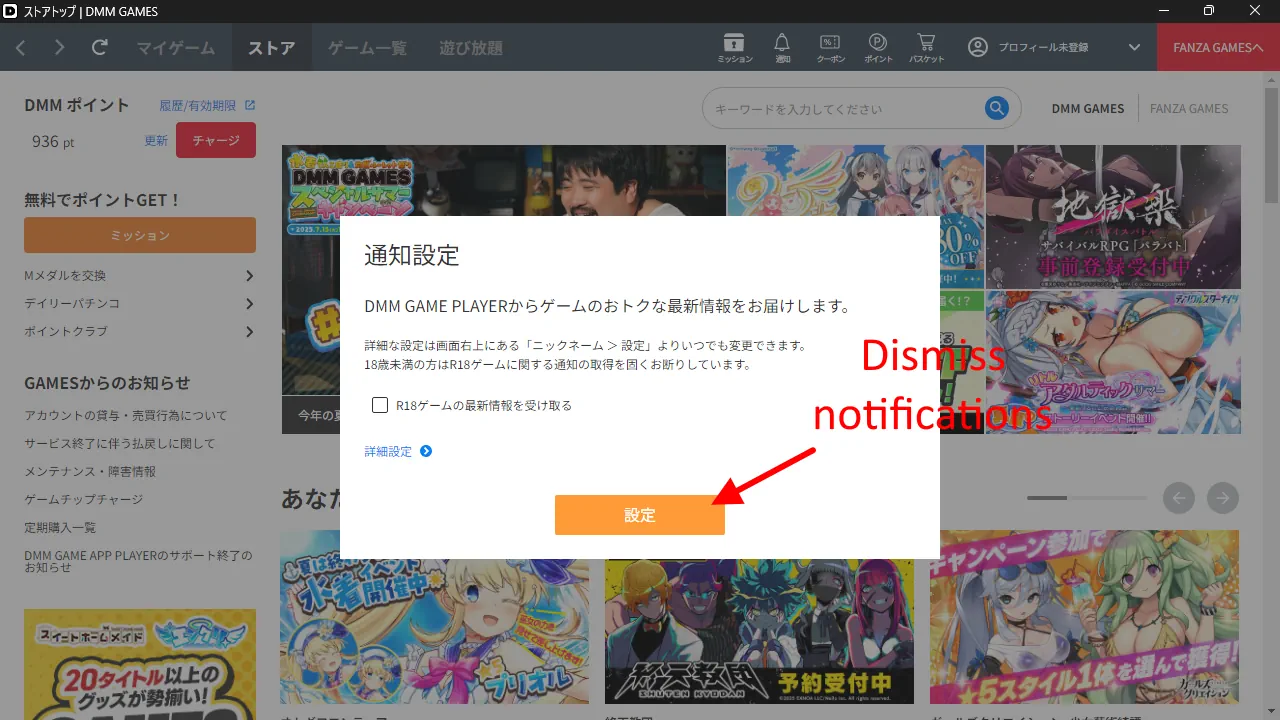Switch to the マイゲーム tab
This screenshot has height=720, width=1280.
click(176, 47)
